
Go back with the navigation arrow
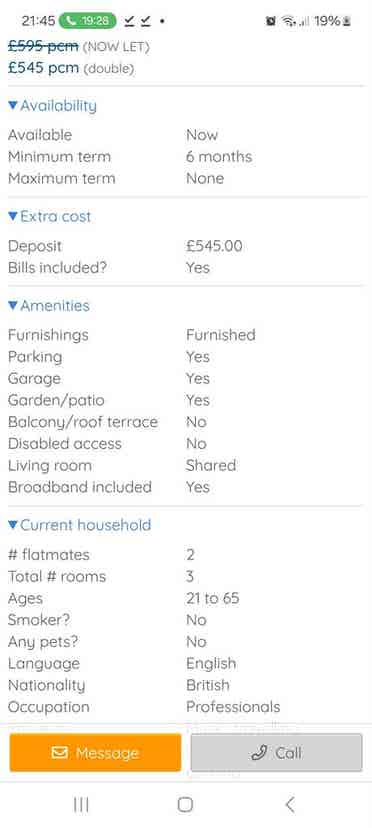[x=289, y=804]
